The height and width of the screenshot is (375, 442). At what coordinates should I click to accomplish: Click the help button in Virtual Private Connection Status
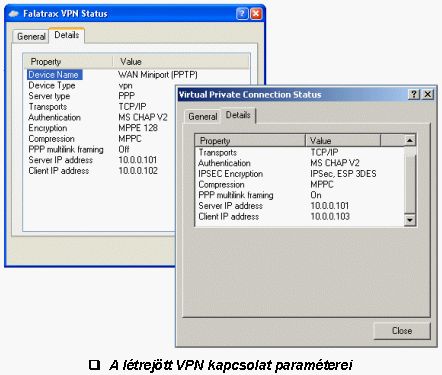pos(414,94)
